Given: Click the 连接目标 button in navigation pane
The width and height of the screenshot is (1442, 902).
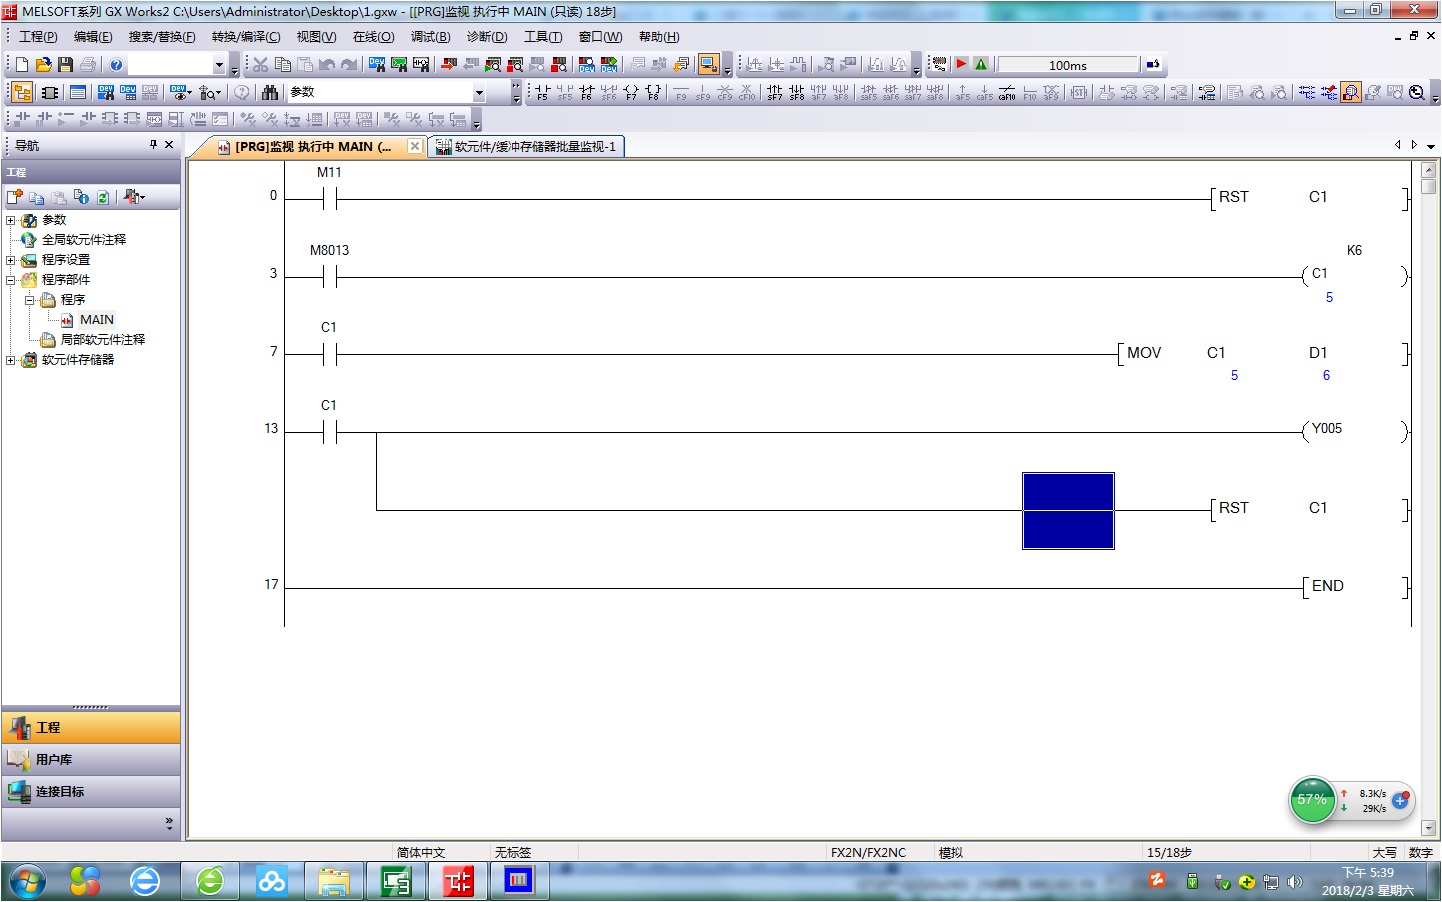Looking at the screenshot, I should click(90, 792).
